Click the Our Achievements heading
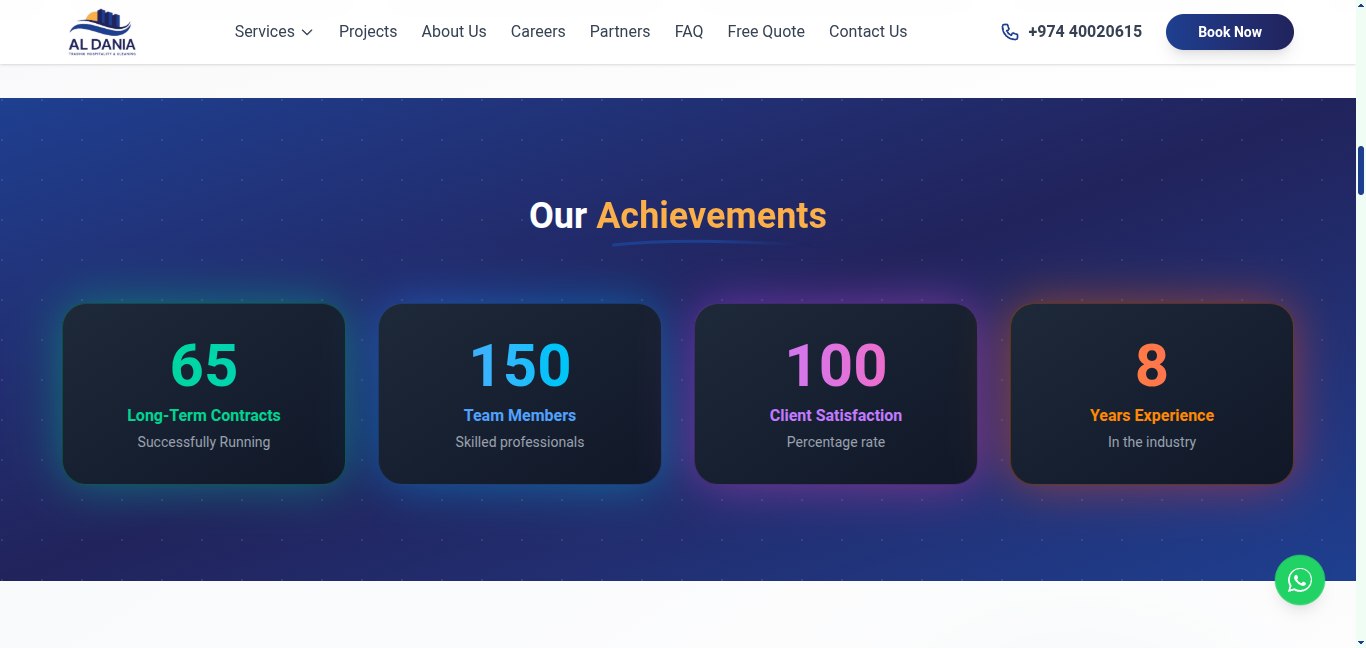The height and width of the screenshot is (648, 1366). [x=678, y=216]
